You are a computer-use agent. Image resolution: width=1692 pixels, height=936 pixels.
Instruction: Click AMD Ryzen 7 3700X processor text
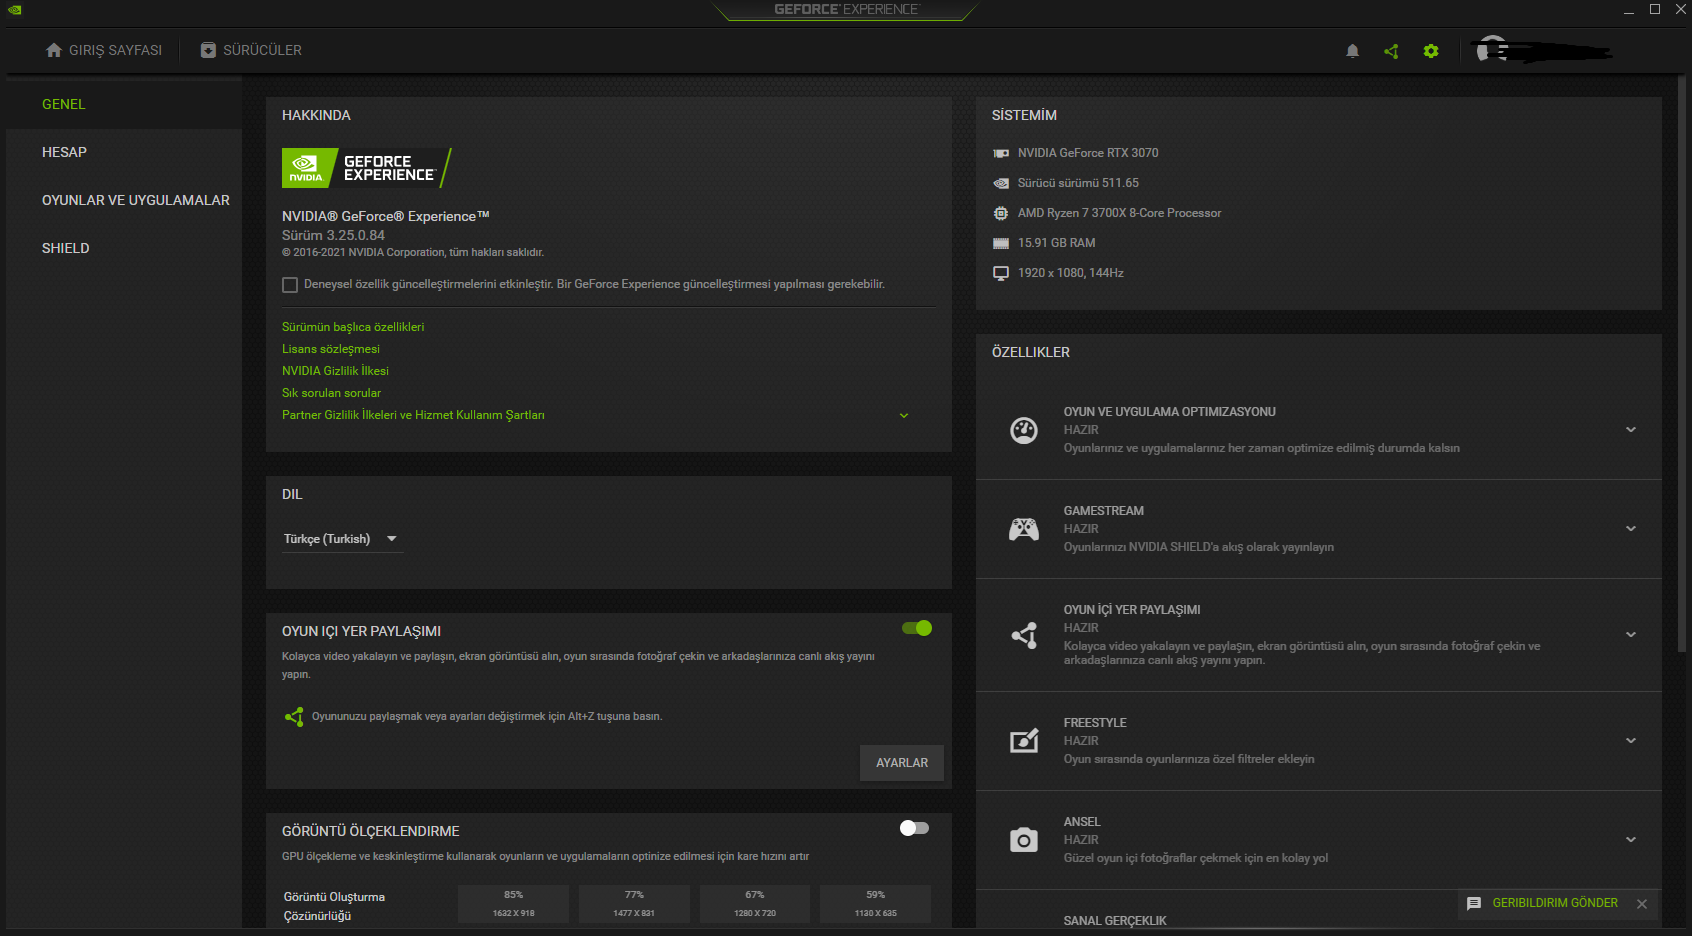point(1119,213)
